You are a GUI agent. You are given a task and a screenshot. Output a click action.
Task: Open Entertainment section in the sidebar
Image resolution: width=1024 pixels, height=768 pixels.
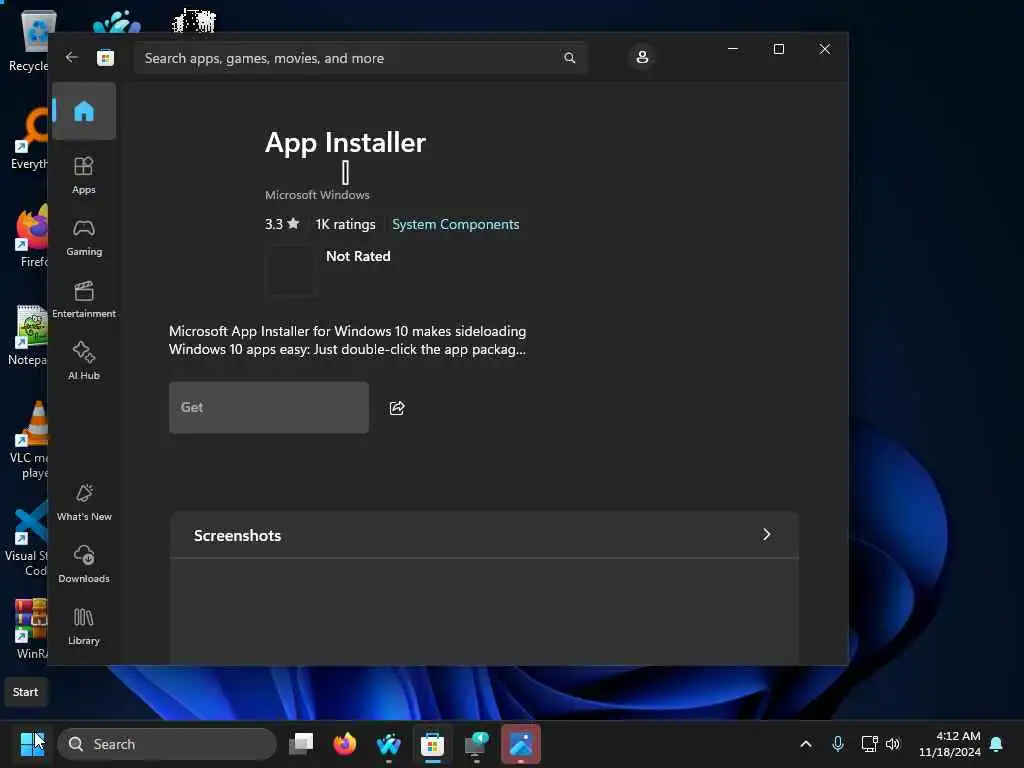click(x=84, y=300)
